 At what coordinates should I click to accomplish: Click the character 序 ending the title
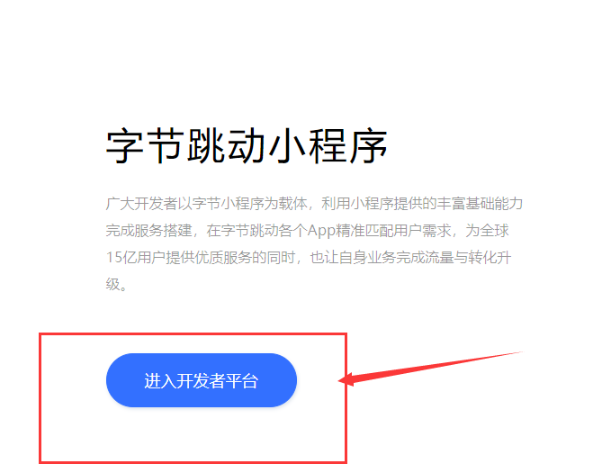[x=368, y=146]
